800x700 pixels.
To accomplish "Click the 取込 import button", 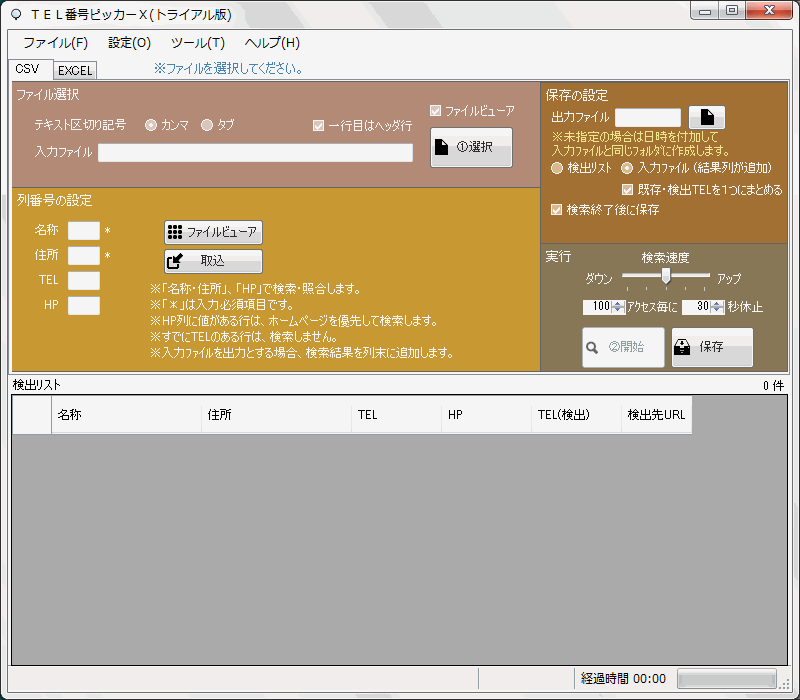I will tap(213, 261).
